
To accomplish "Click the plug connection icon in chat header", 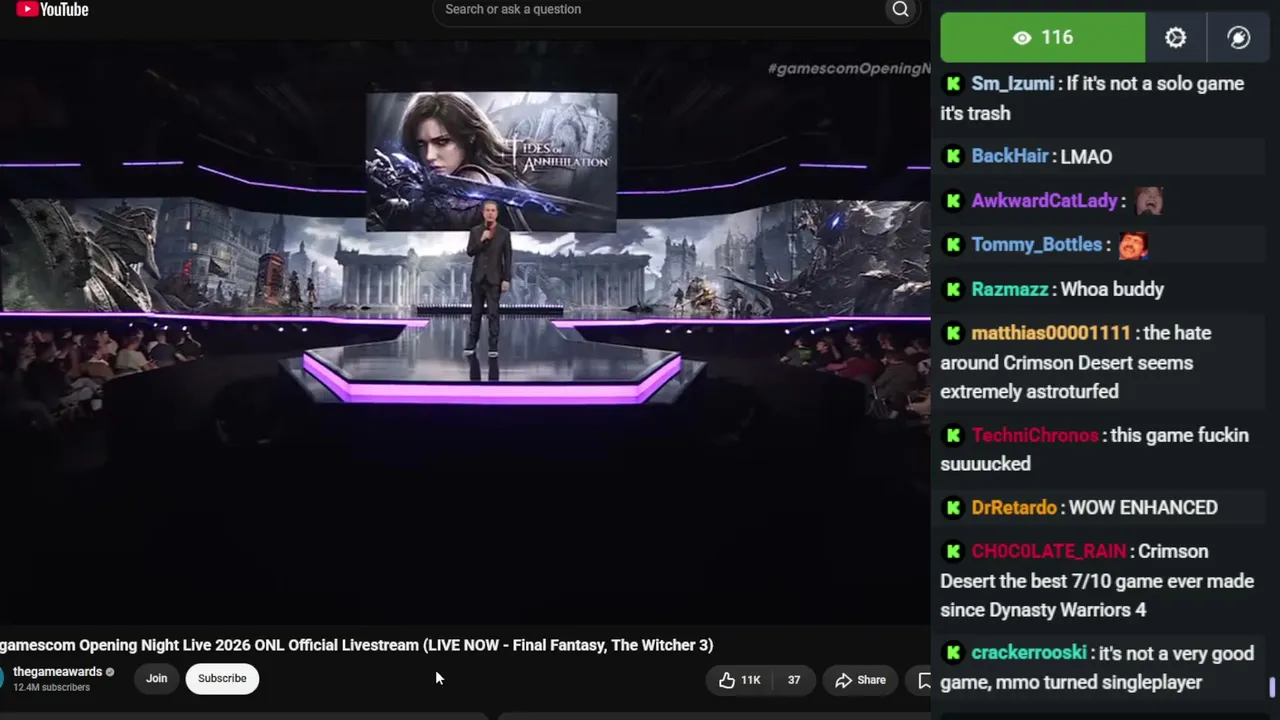I will pyautogui.click(x=1238, y=38).
